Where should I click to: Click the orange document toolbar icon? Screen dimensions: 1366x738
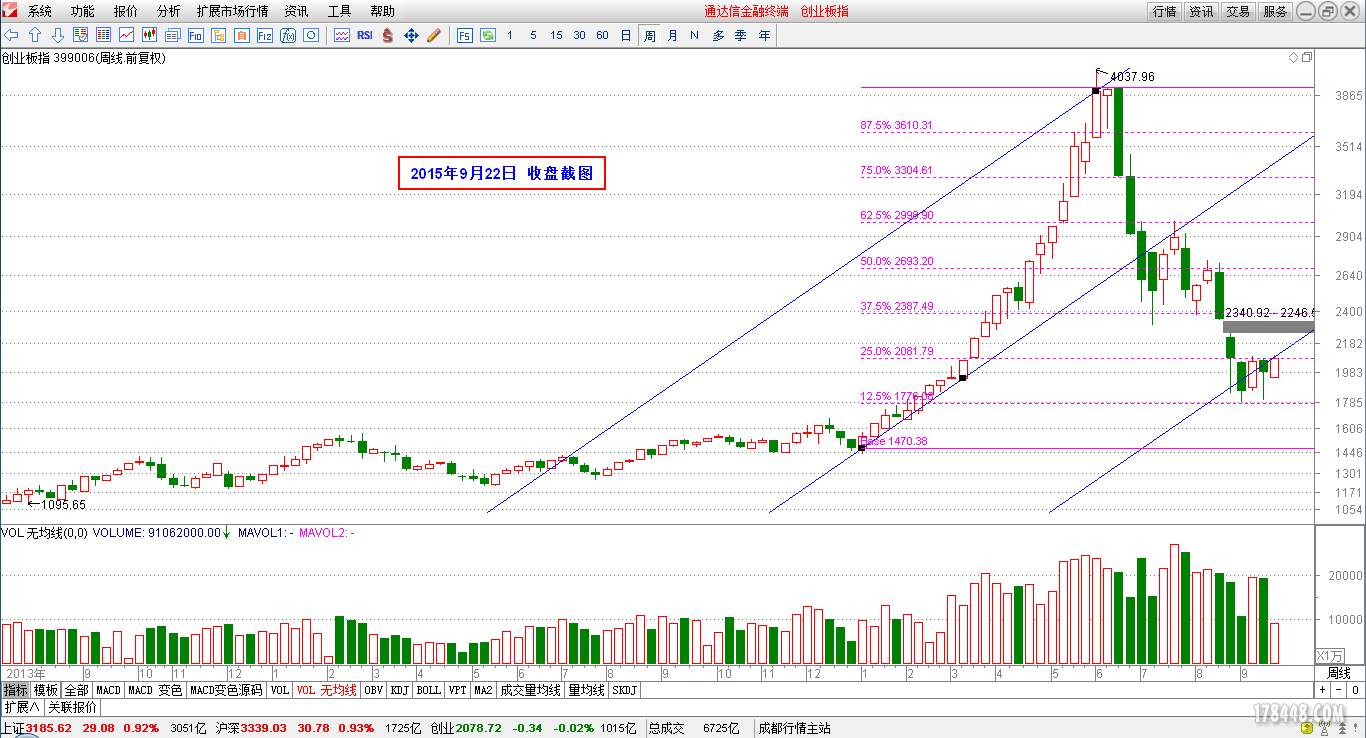pos(241,35)
